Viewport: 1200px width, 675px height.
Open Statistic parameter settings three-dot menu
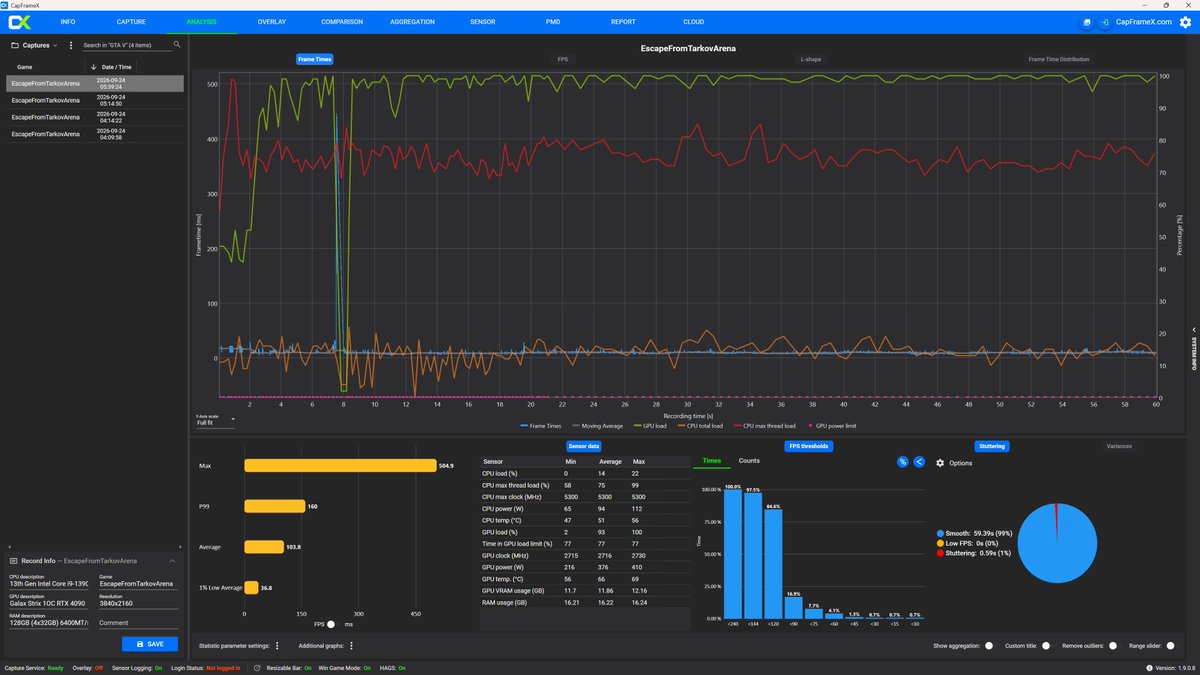pos(277,646)
